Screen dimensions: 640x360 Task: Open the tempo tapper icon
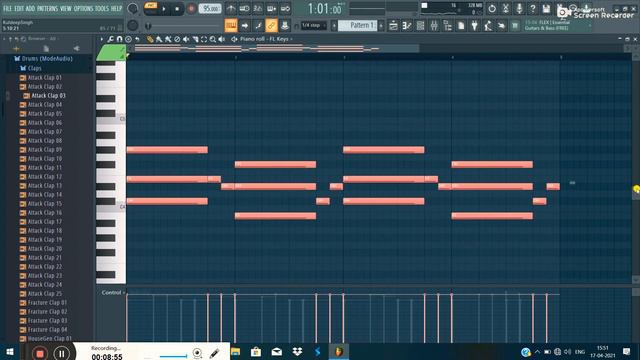[x=488, y=26]
